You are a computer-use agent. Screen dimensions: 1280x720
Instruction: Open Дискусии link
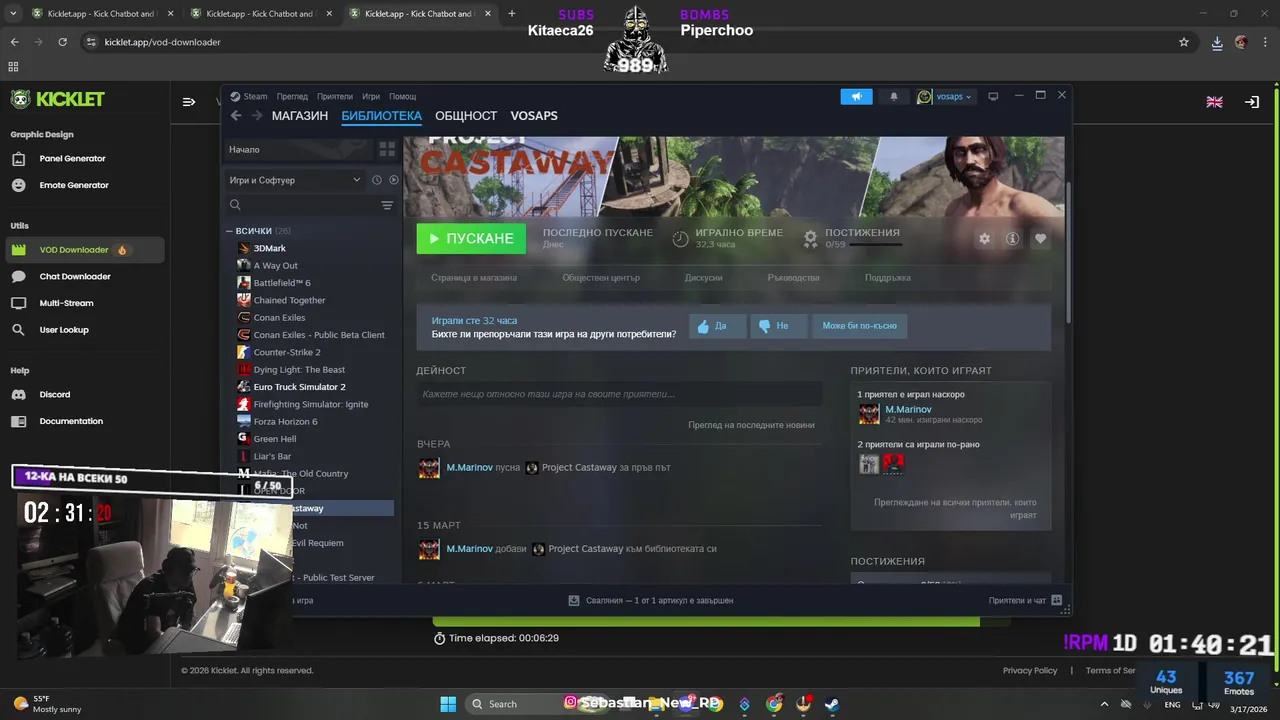point(704,277)
